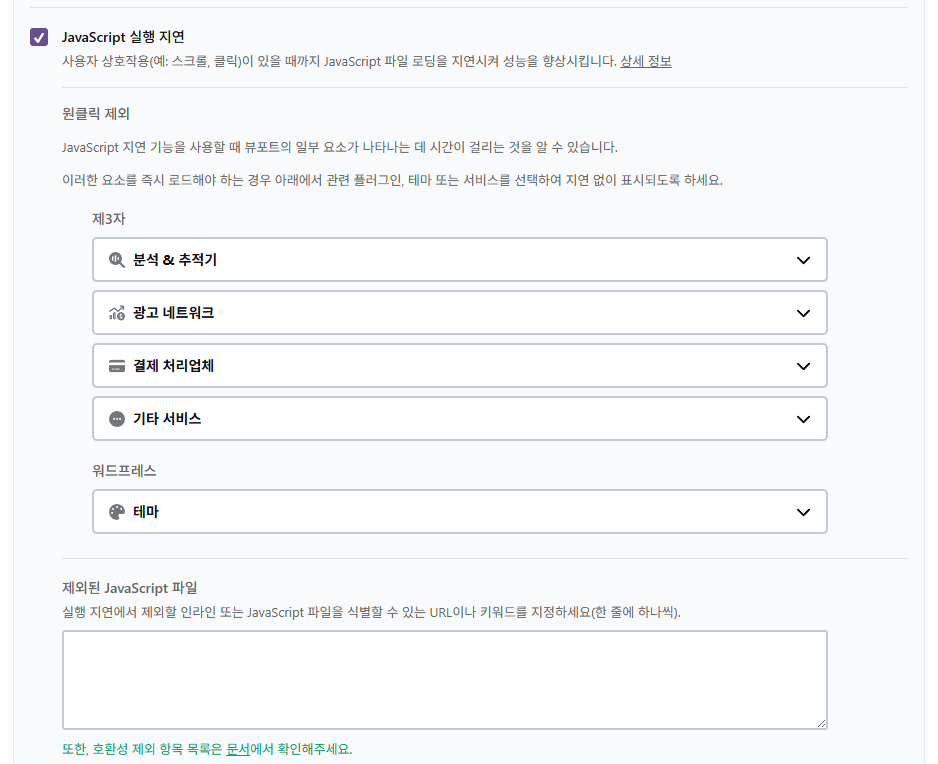This screenshot has height=764, width=938.
Task: Click the resize handle of the textarea
Action: pos(822,723)
